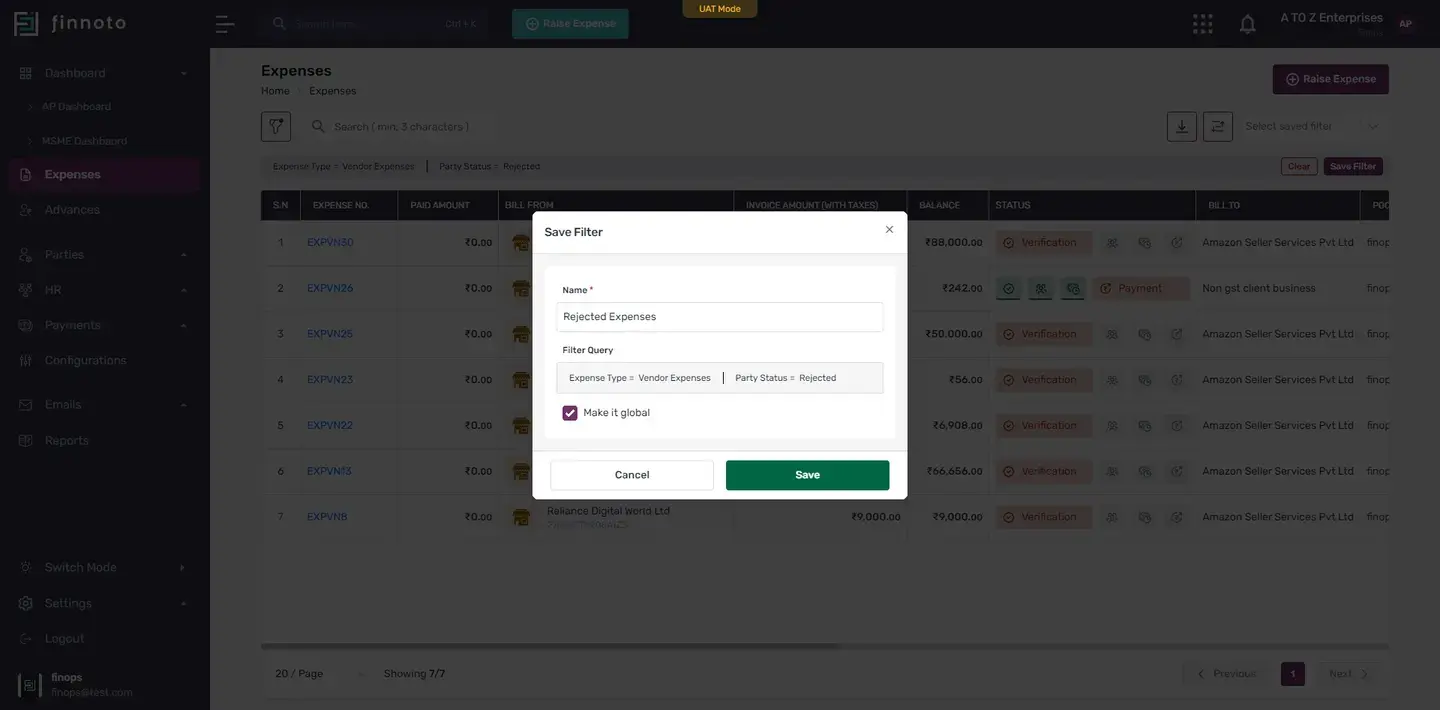The image size is (1440, 710).
Task: Toggle the Make it global checkbox
Action: coord(570,413)
